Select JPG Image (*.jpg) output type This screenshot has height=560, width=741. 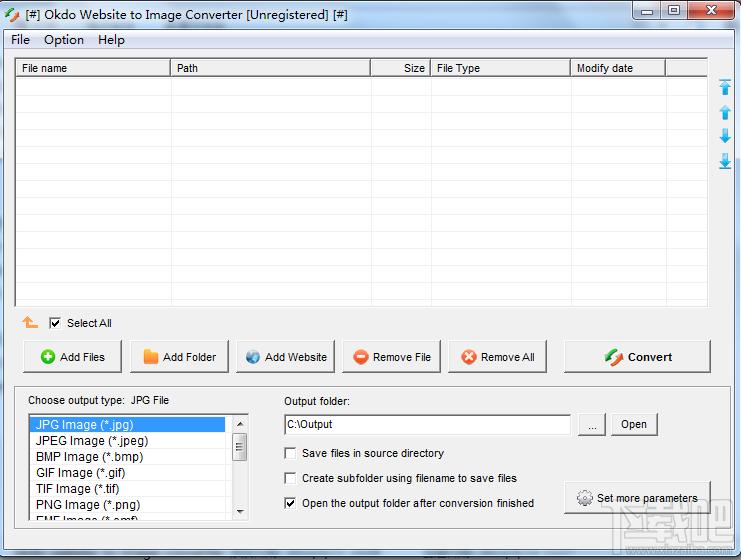click(x=127, y=424)
